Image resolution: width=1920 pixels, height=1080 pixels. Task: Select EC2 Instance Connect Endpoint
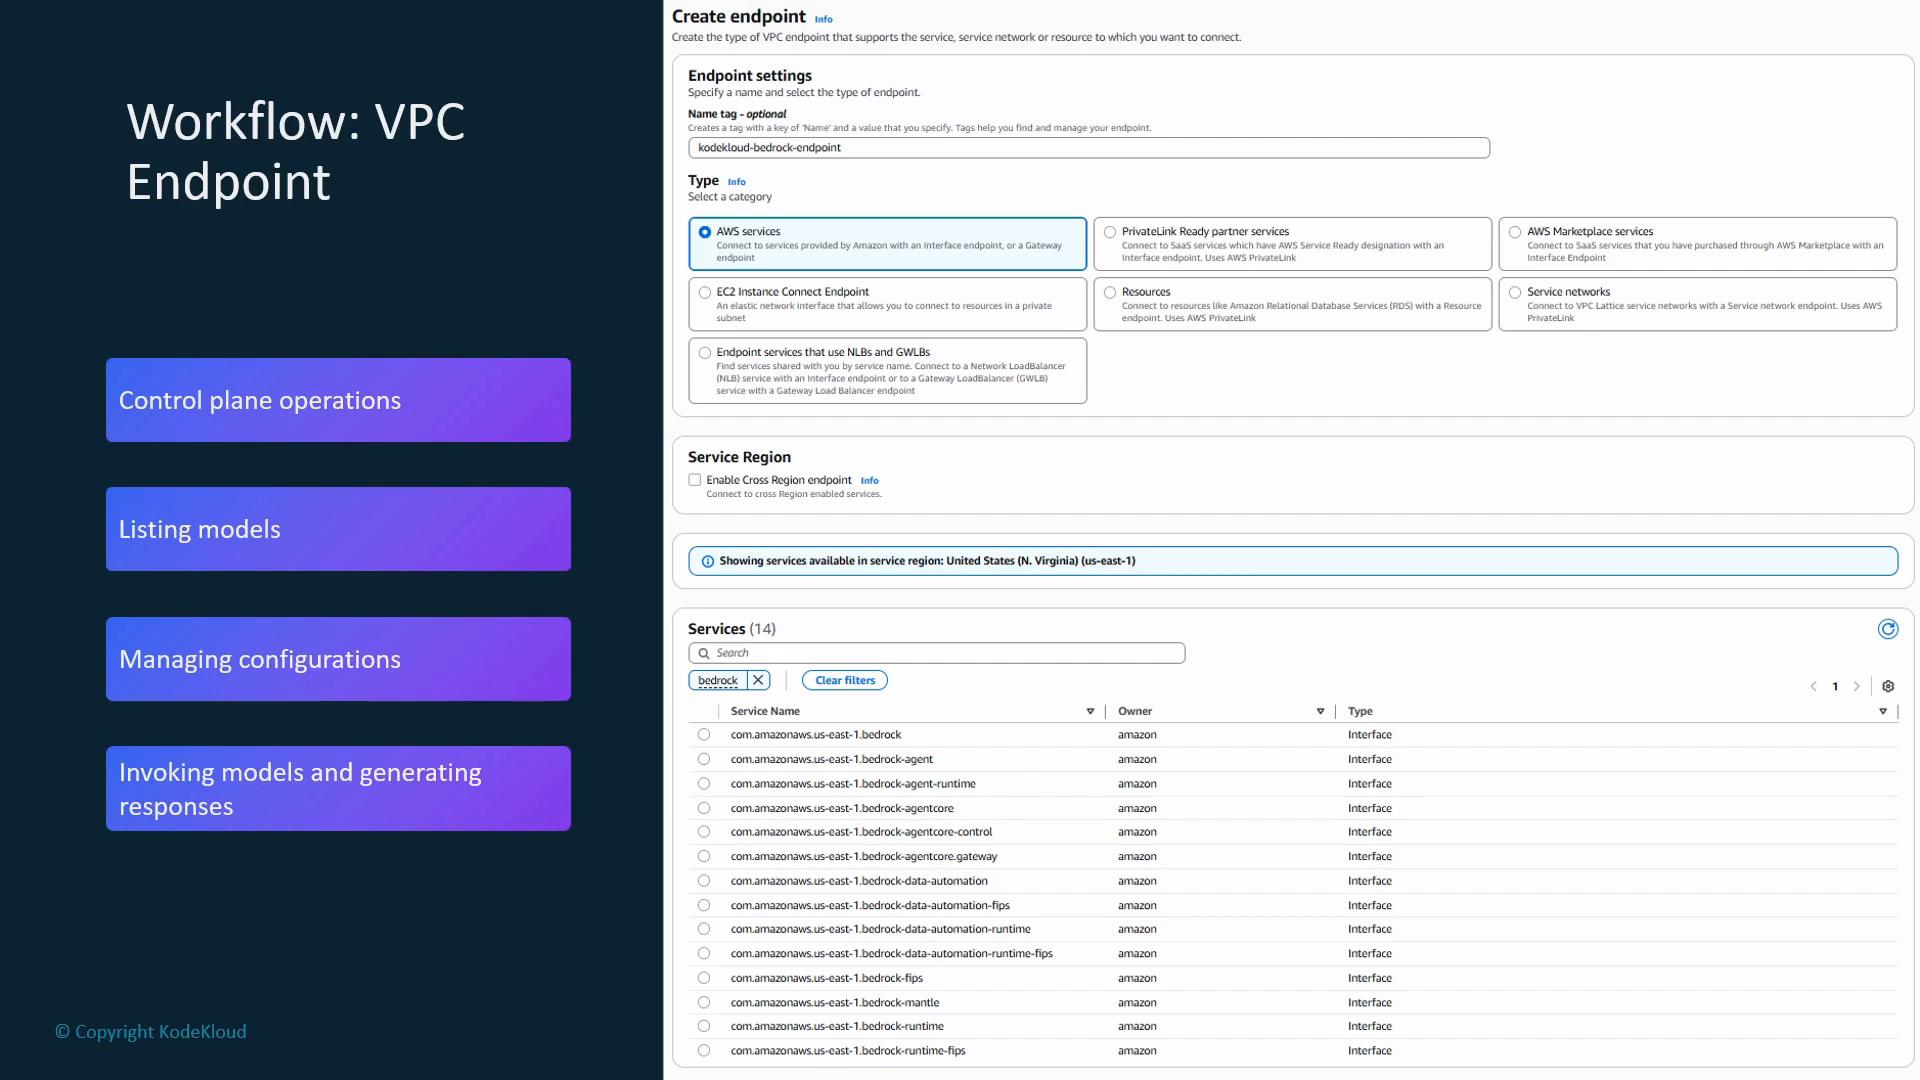click(x=705, y=293)
